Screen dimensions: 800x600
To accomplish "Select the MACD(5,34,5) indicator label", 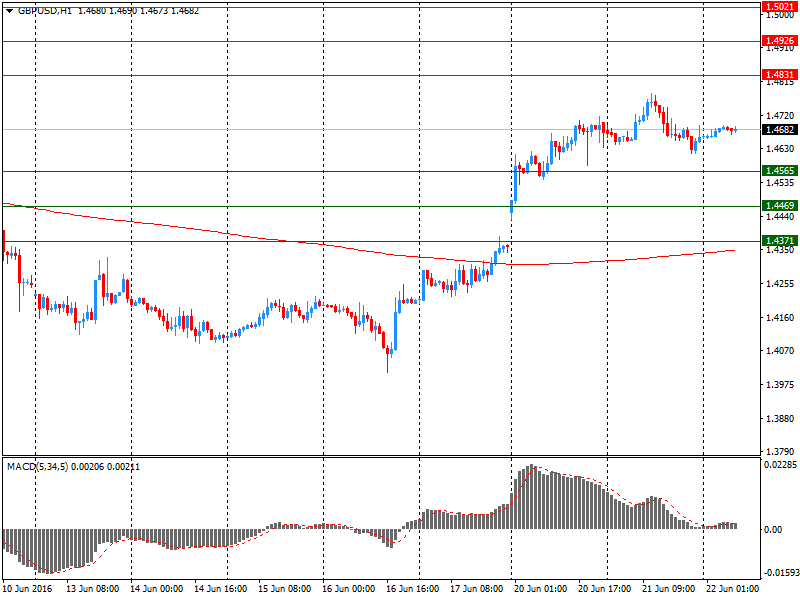I will tap(37, 467).
